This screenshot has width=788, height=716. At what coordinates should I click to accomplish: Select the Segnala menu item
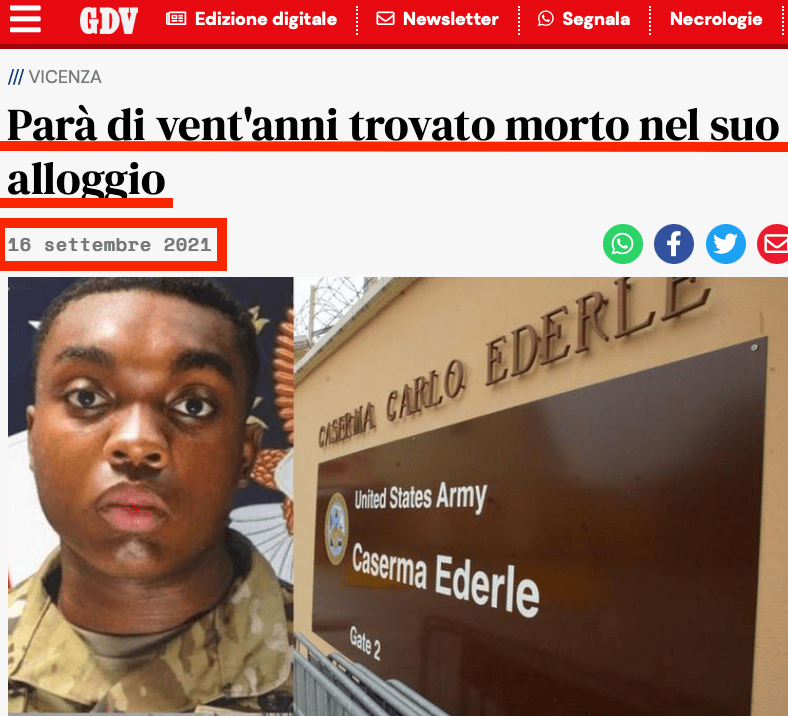(x=596, y=19)
